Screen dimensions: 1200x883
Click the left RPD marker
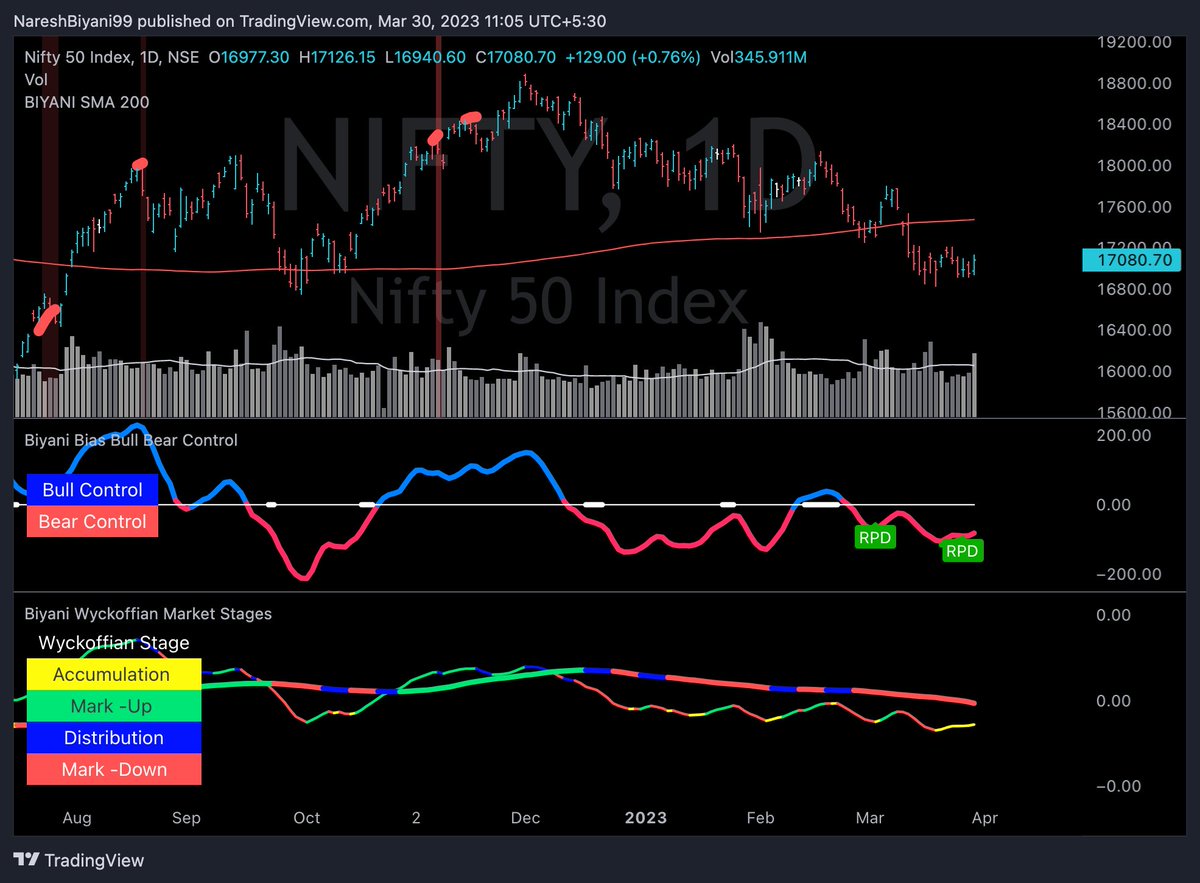tap(874, 537)
